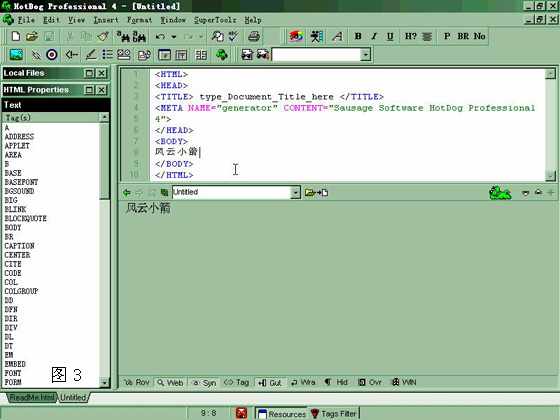
Task: Open the empty toolbar combo box dropdown
Action: [365, 55]
